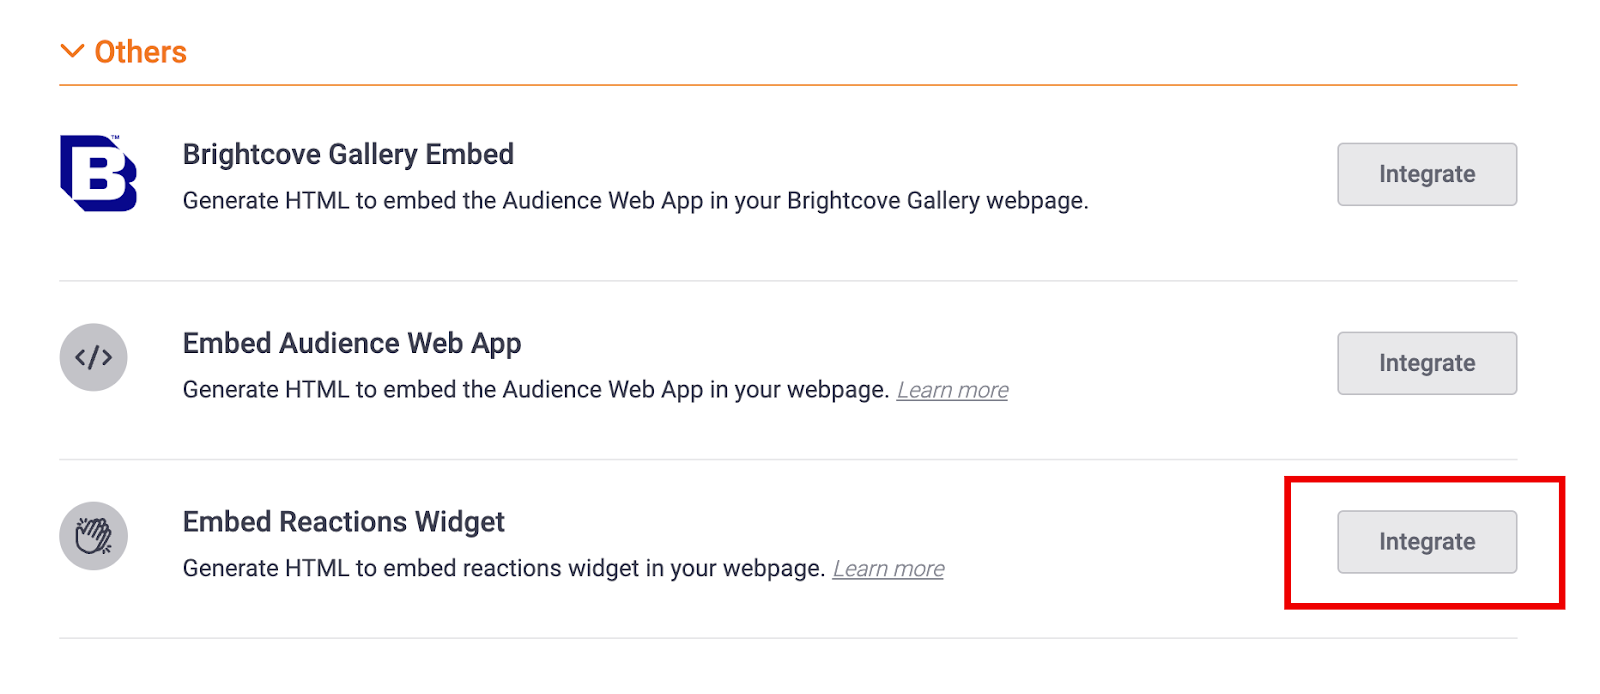Click the Brightcove logo icon
Image resolution: width=1600 pixels, height=694 pixels.
coord(98,173)
